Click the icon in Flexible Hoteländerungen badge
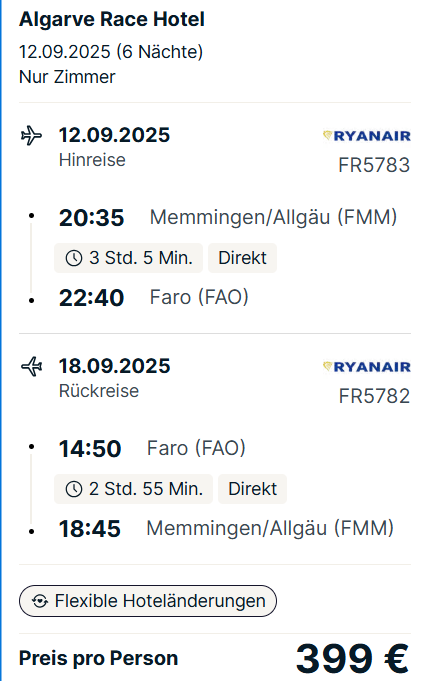Image resolution: width=421 pixels, height=681 pixels. pyautogui.click(x=40, y=601)
